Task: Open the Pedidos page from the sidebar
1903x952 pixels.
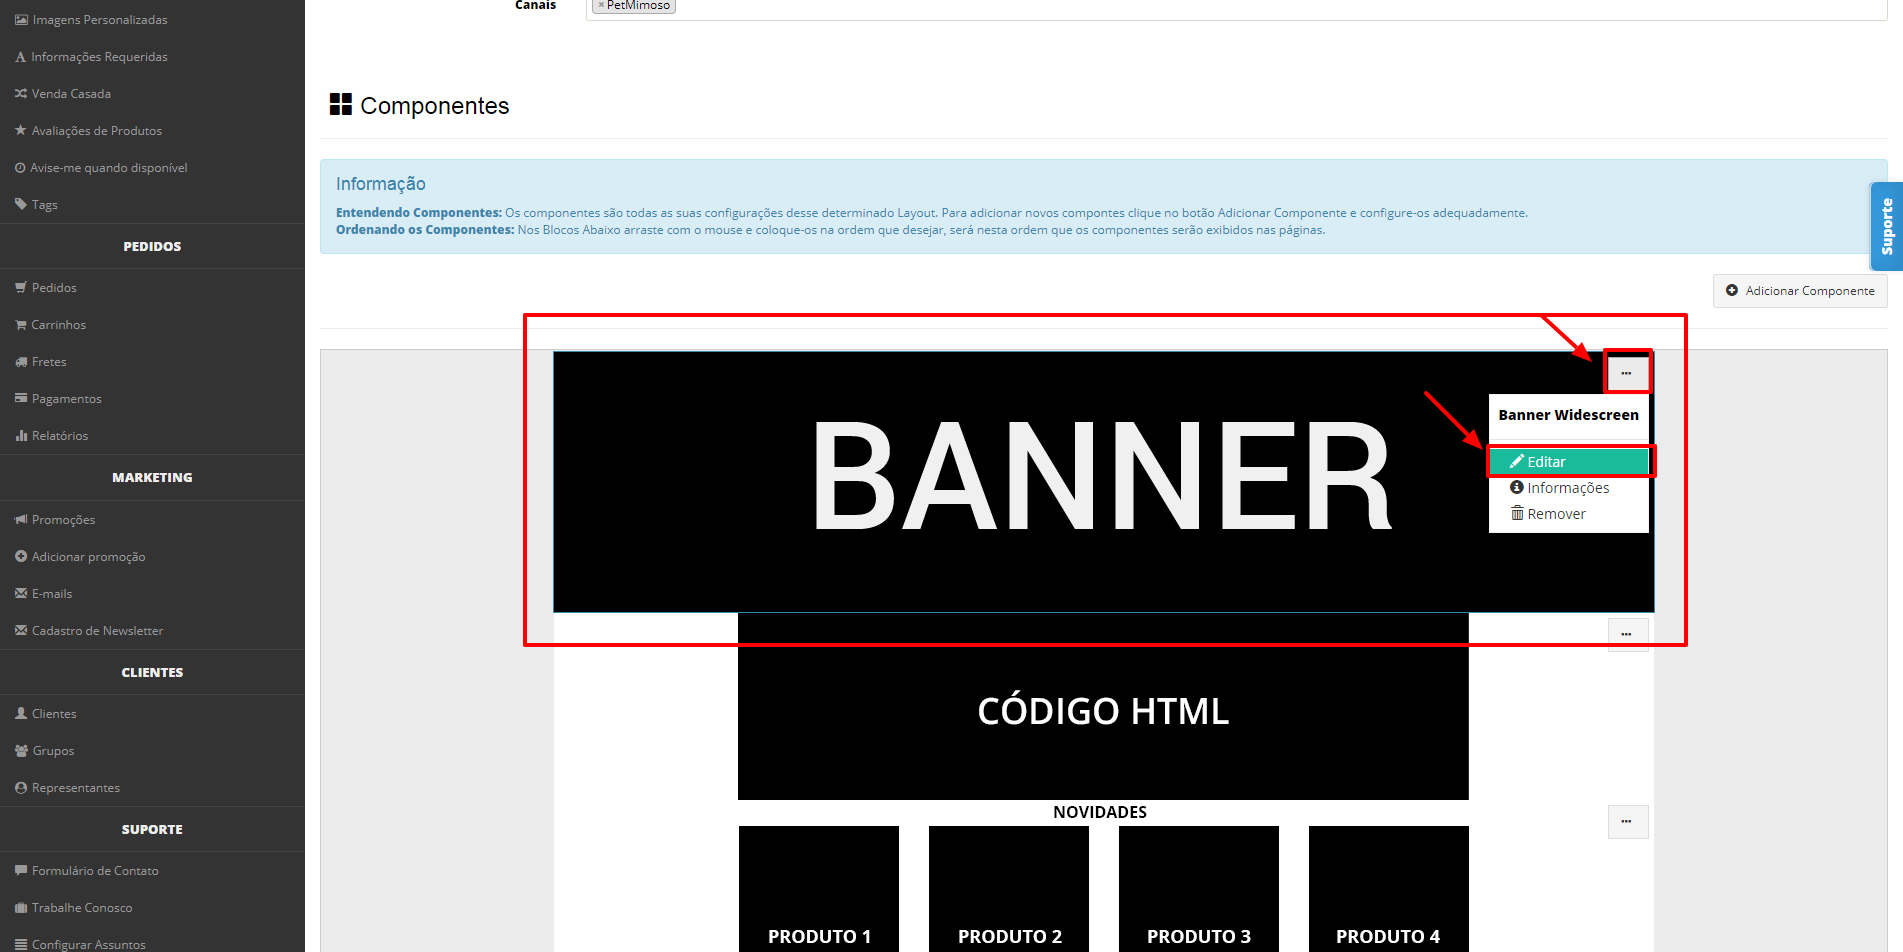Action: pyautogui.click(x=54, y=288)
